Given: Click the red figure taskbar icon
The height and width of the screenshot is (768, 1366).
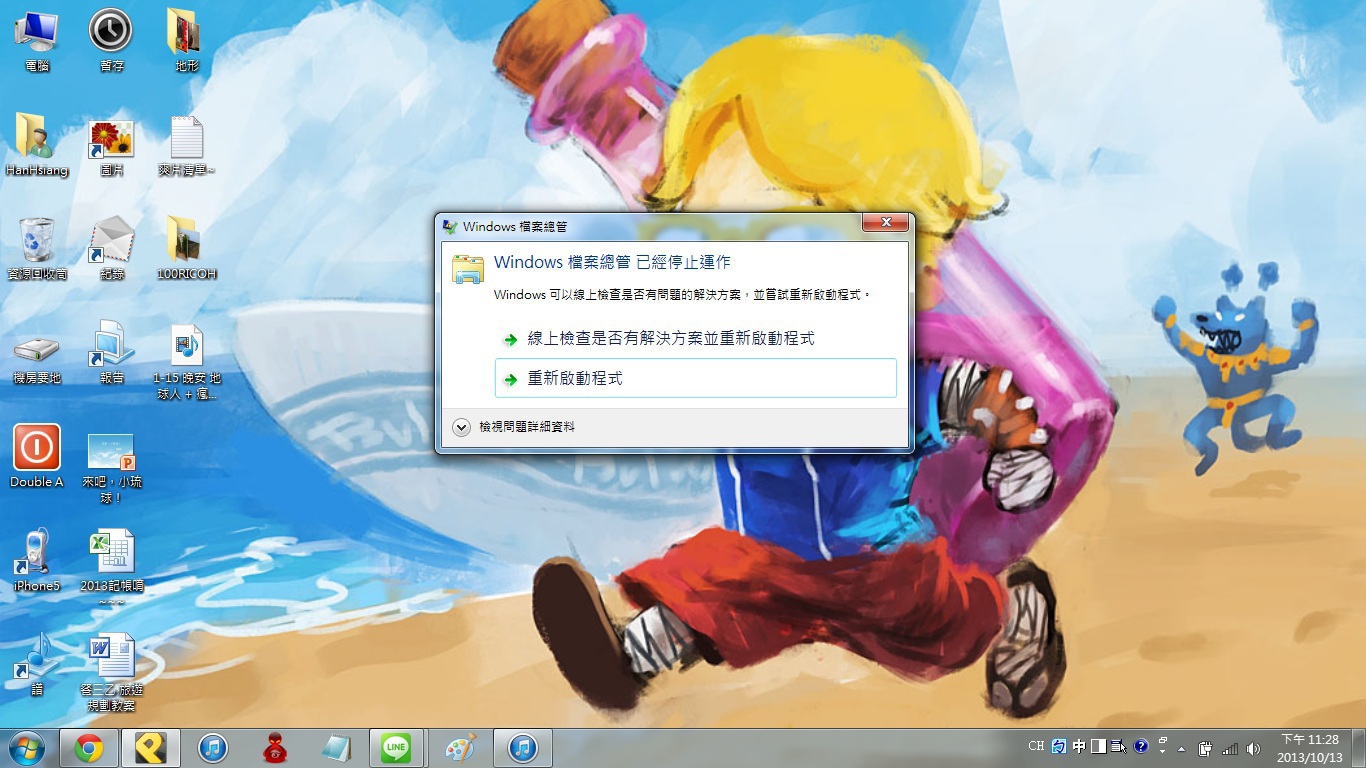Looking at the screenshot, I should pyautogui.click(x=275, y=748).
